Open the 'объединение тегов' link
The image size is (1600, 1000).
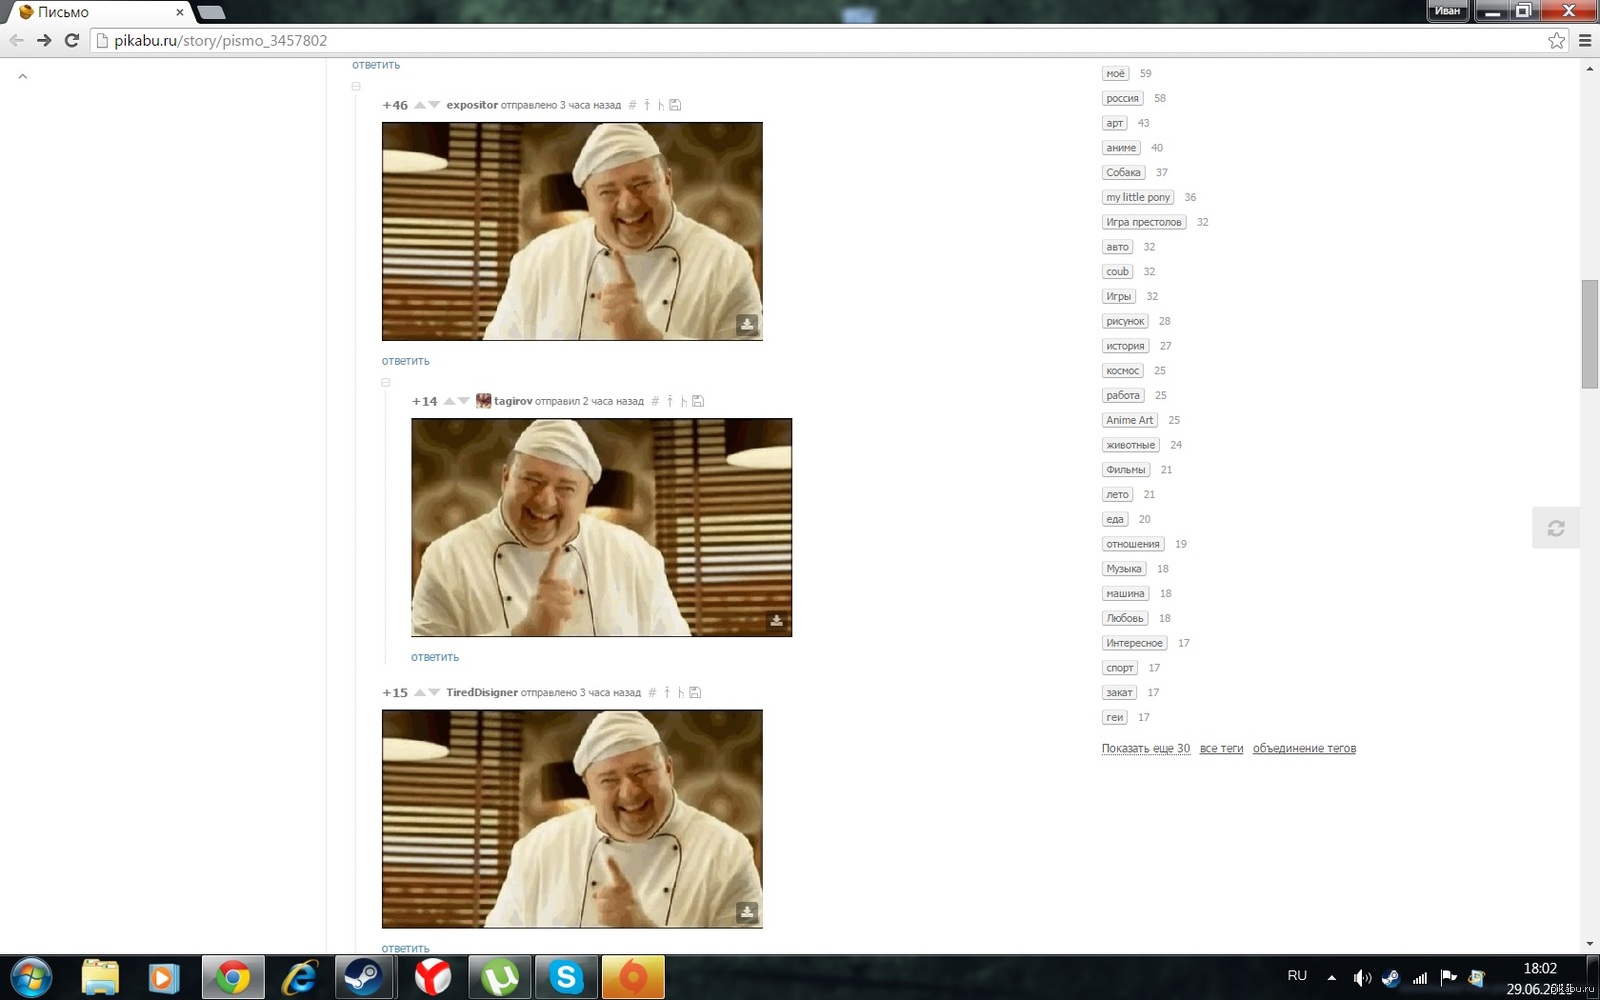point(1304,748)
